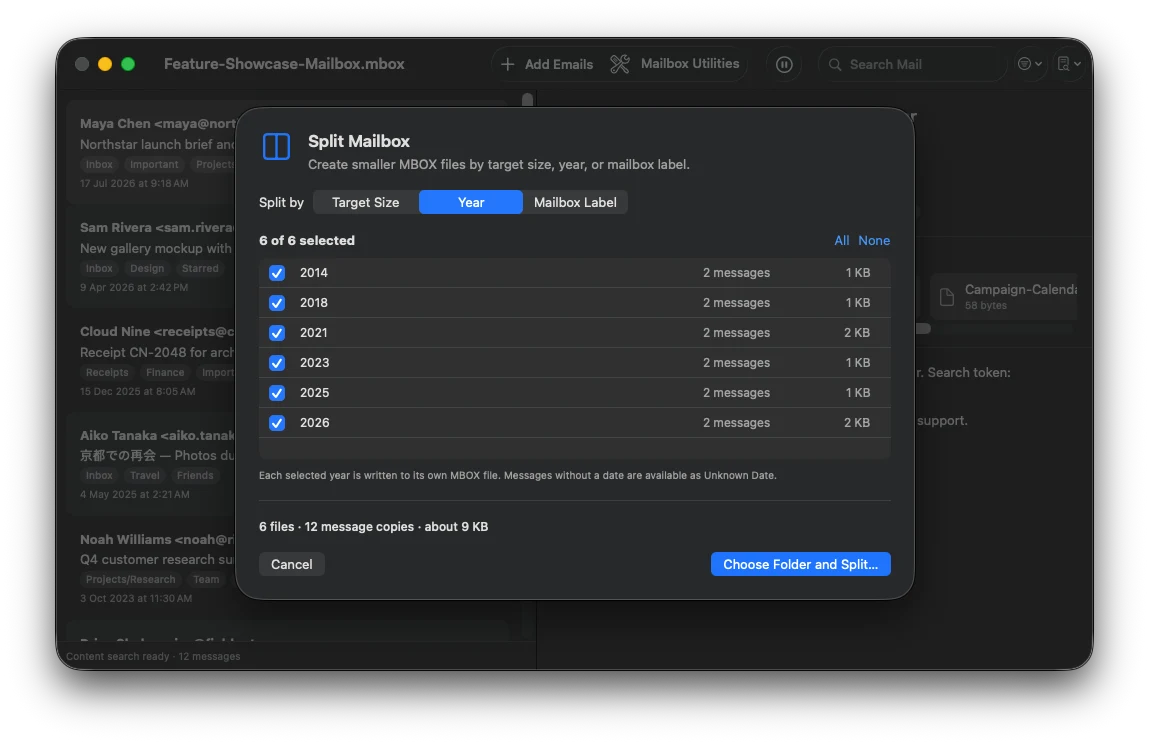The width and height of the screenshot is (1149, 744).
Task: Click Choose Folder and Split button
Action: (x=800, y=564)
